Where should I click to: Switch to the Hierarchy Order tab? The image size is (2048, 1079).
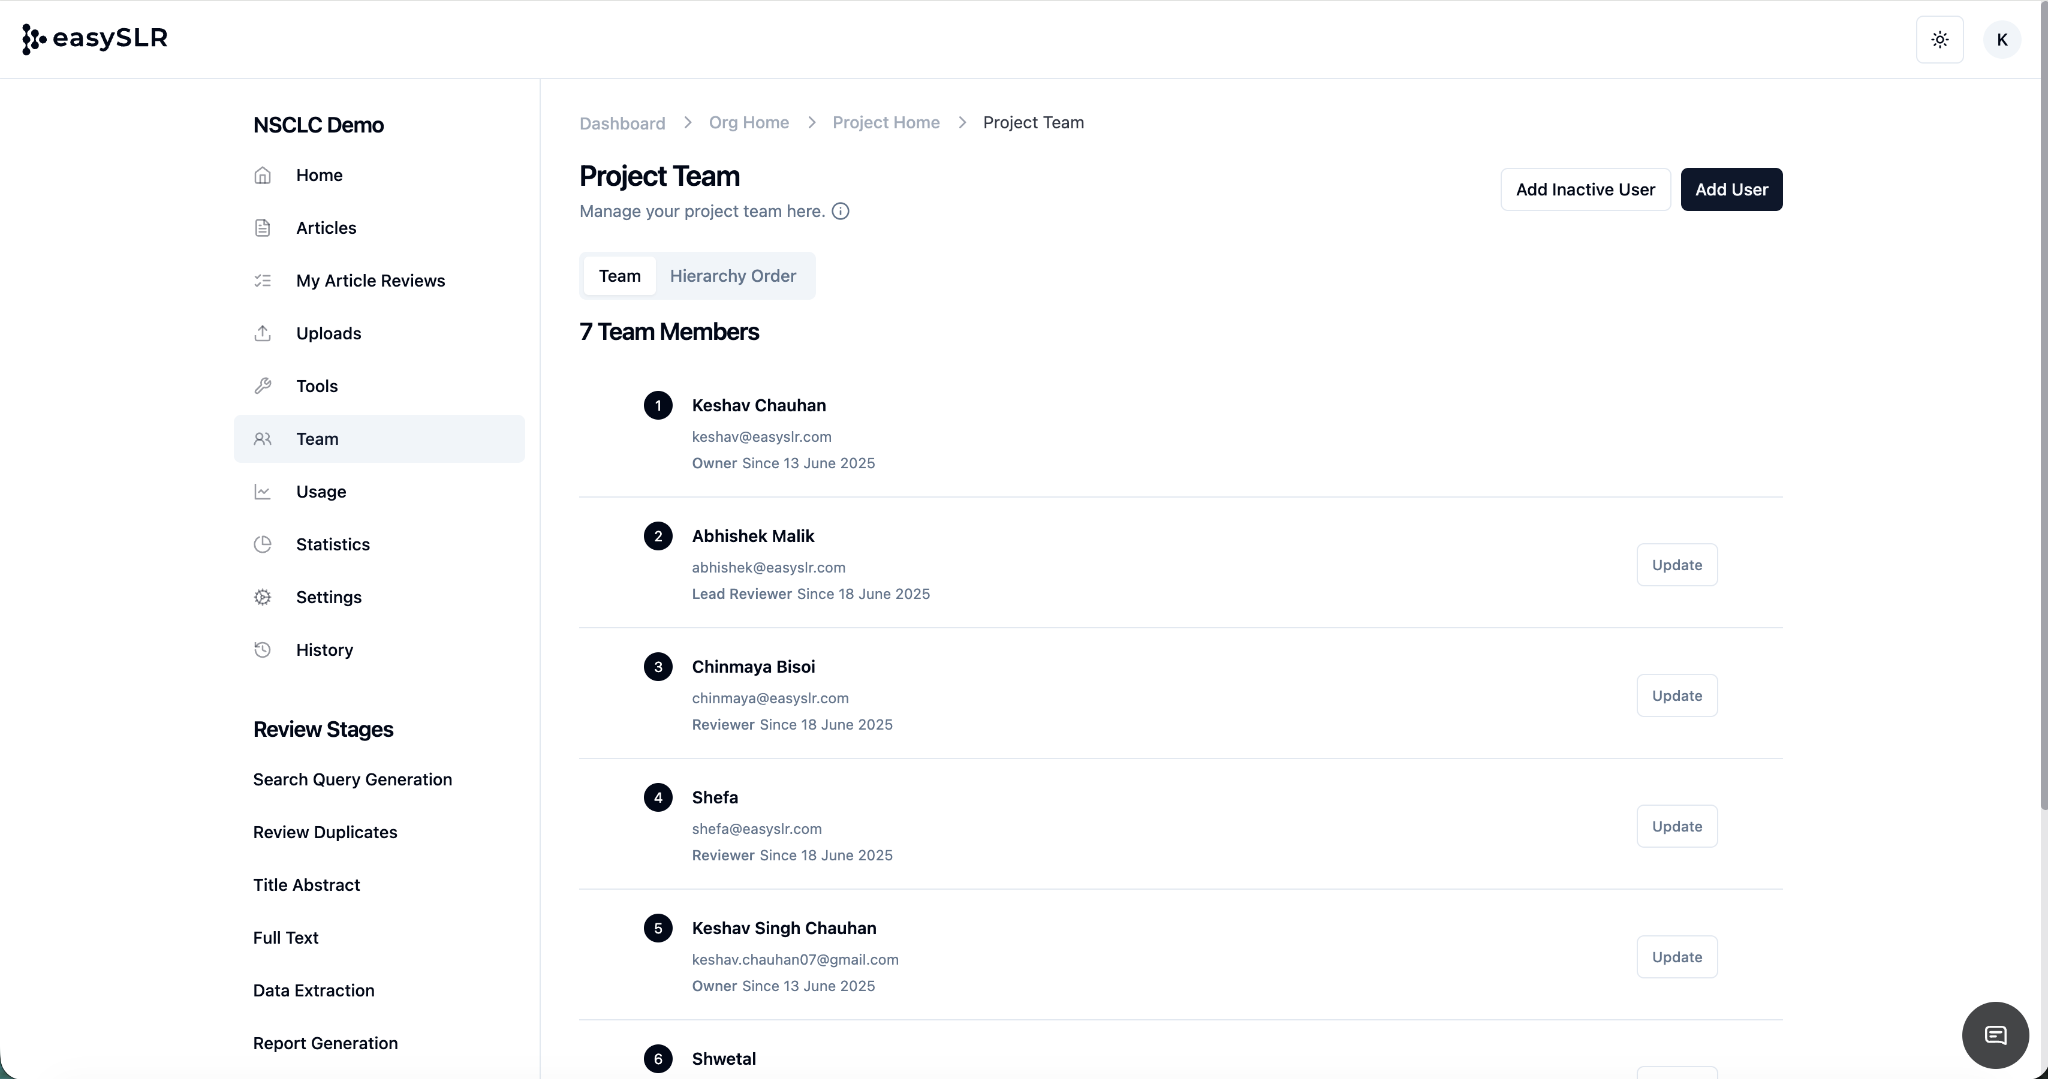click(732, 276)
